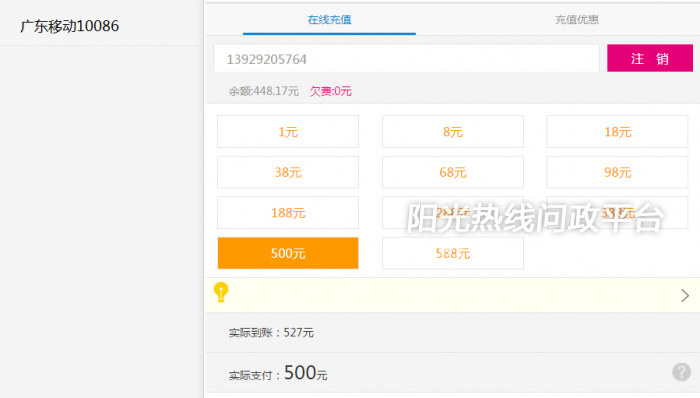Click the yellow lightbulb tip icon
Image resolution: width=700 pixels, height=398 pixels.
click(x=221, y=293)
